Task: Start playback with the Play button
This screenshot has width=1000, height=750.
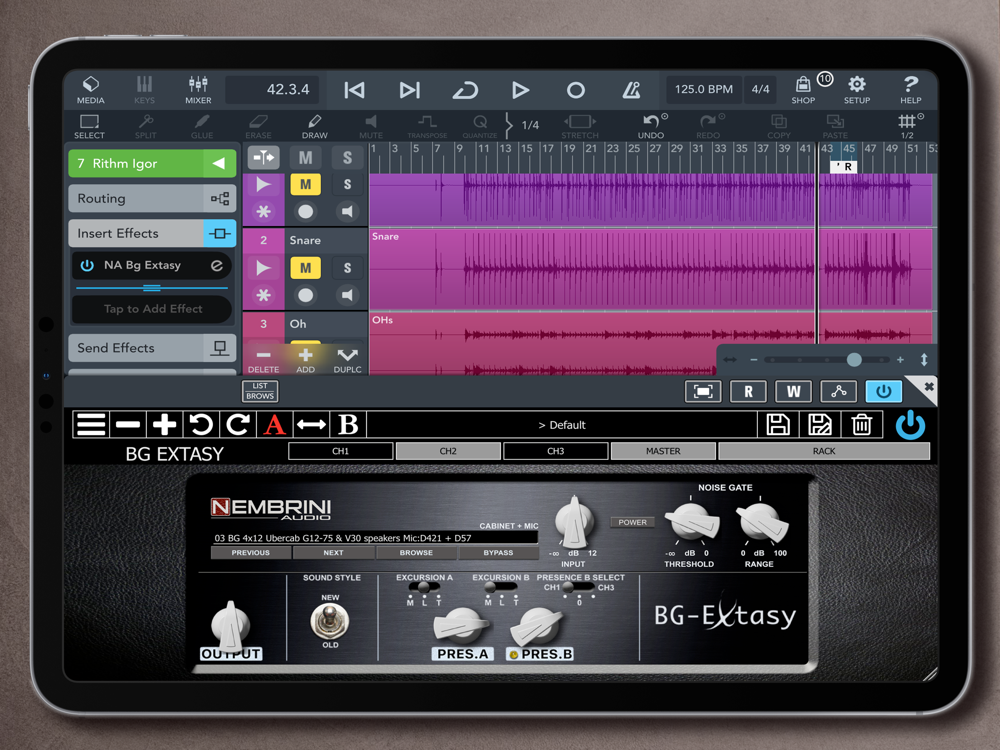Action: point(520,90)
